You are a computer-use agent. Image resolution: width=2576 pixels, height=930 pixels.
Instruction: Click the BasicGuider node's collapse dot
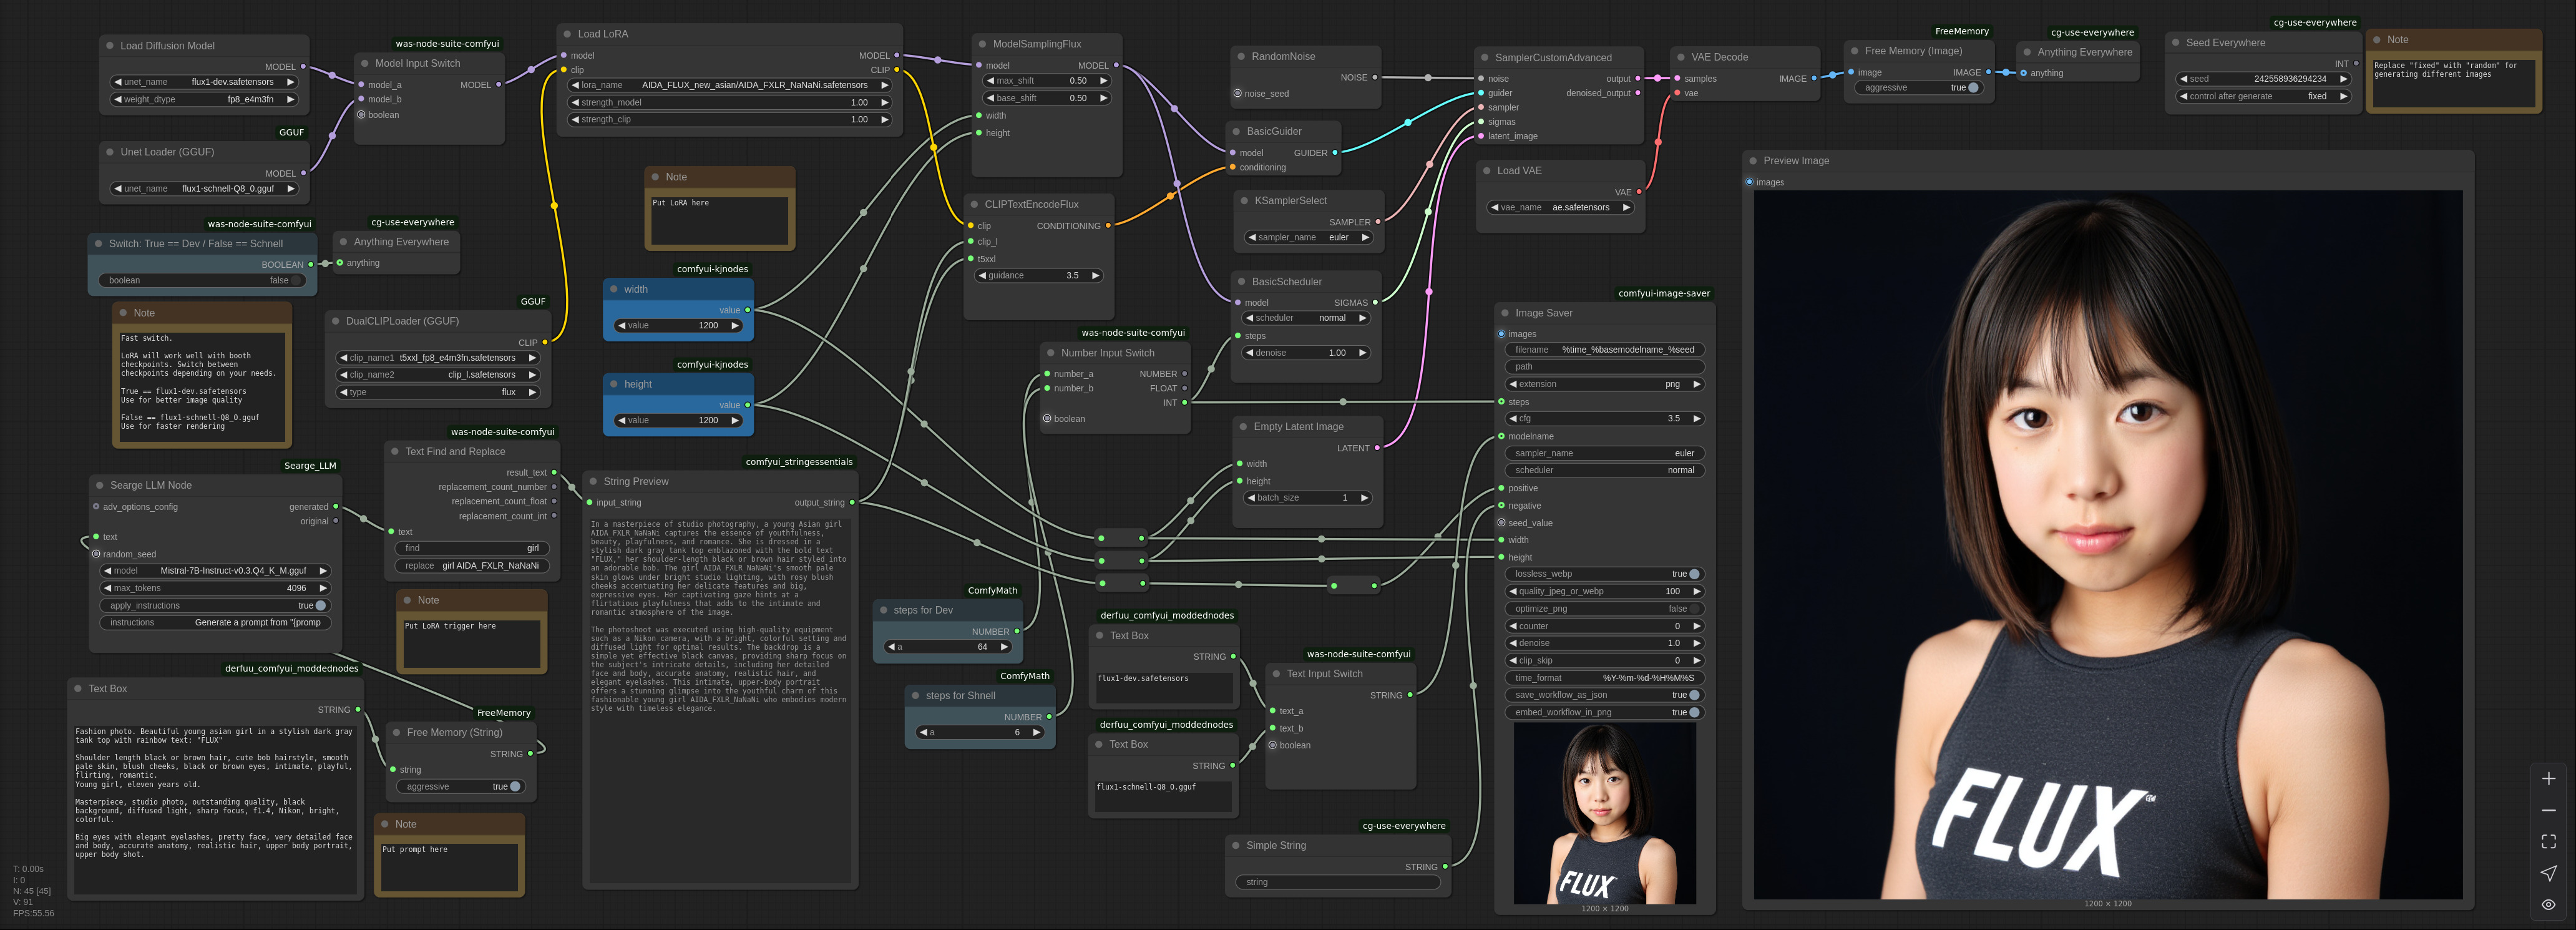(1236, 131)
